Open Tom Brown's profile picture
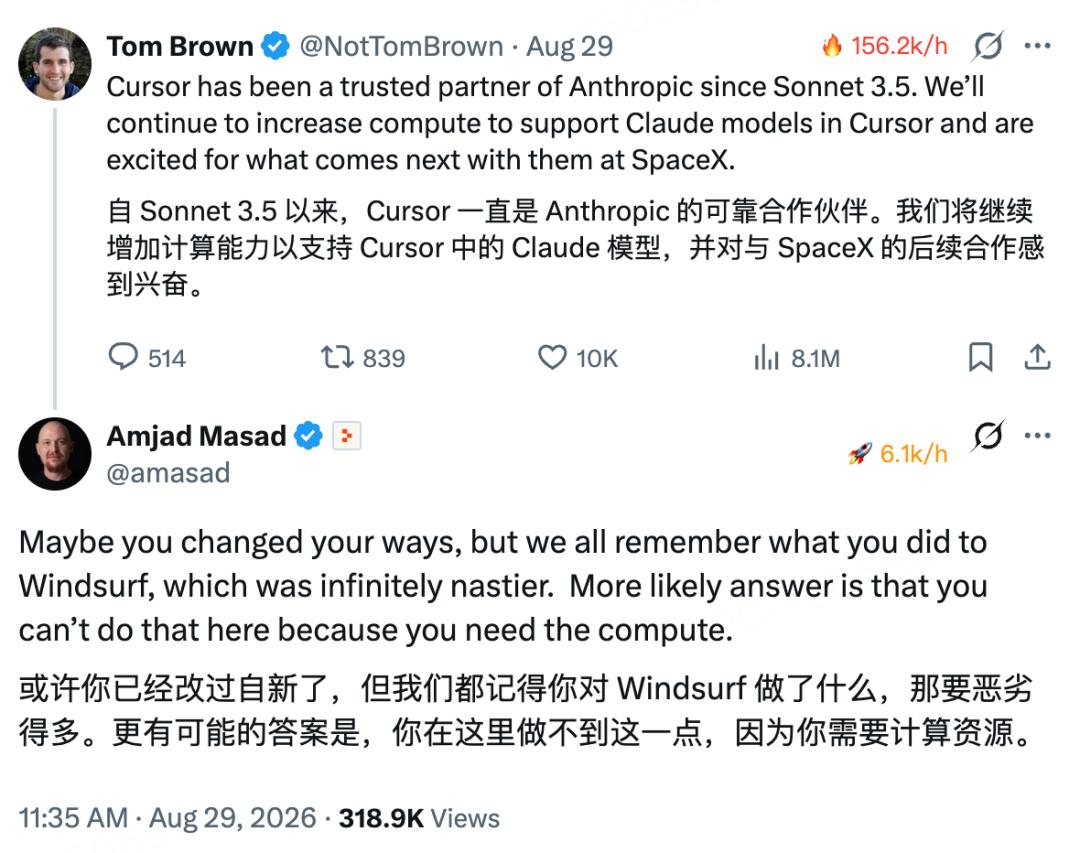Image resolution: width=1080 pixels, height=853 pixels. tap(54, 64)
